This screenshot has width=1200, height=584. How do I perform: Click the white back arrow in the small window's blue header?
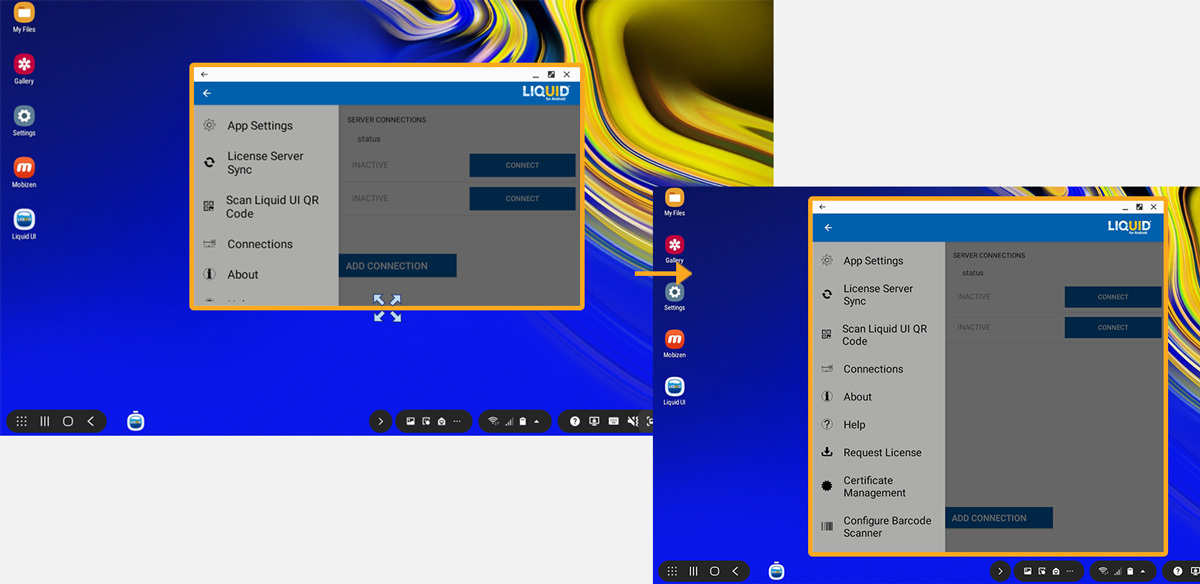pyautogui.click(x=207, y=93)
